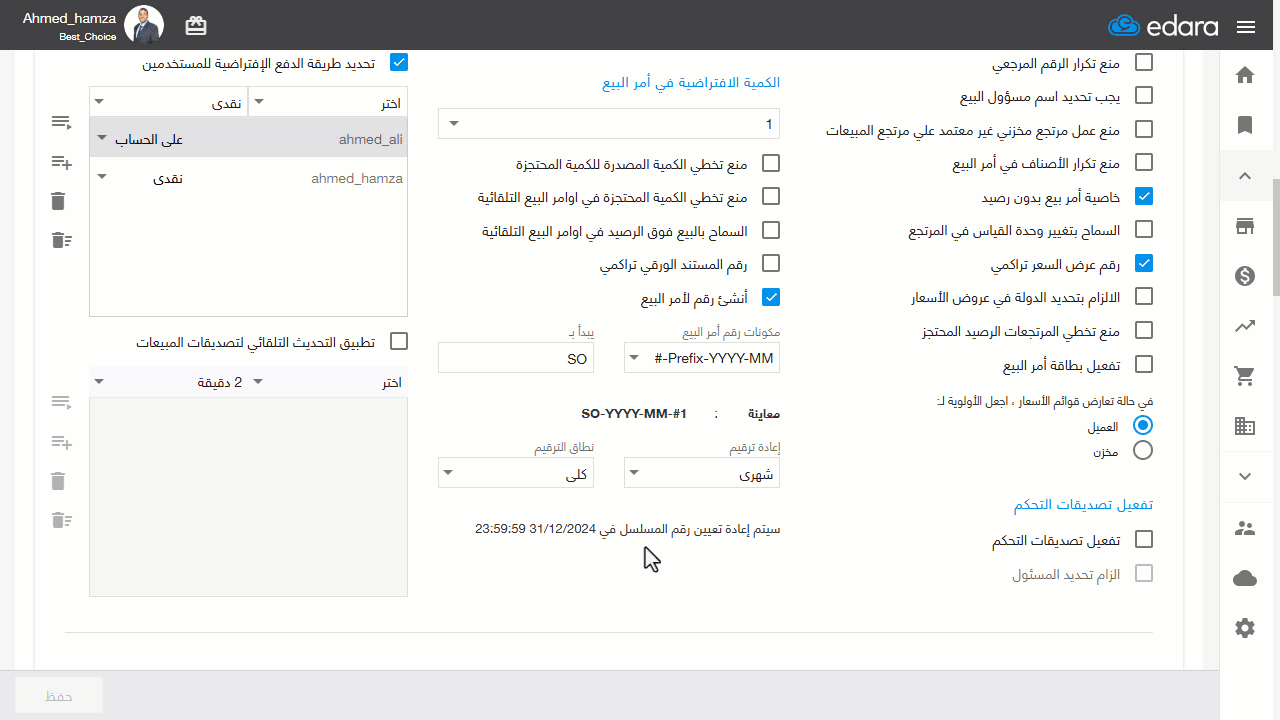The image size is (1280, 720).
Task: Open the company building icon in sidebar
Action: 1245,426
